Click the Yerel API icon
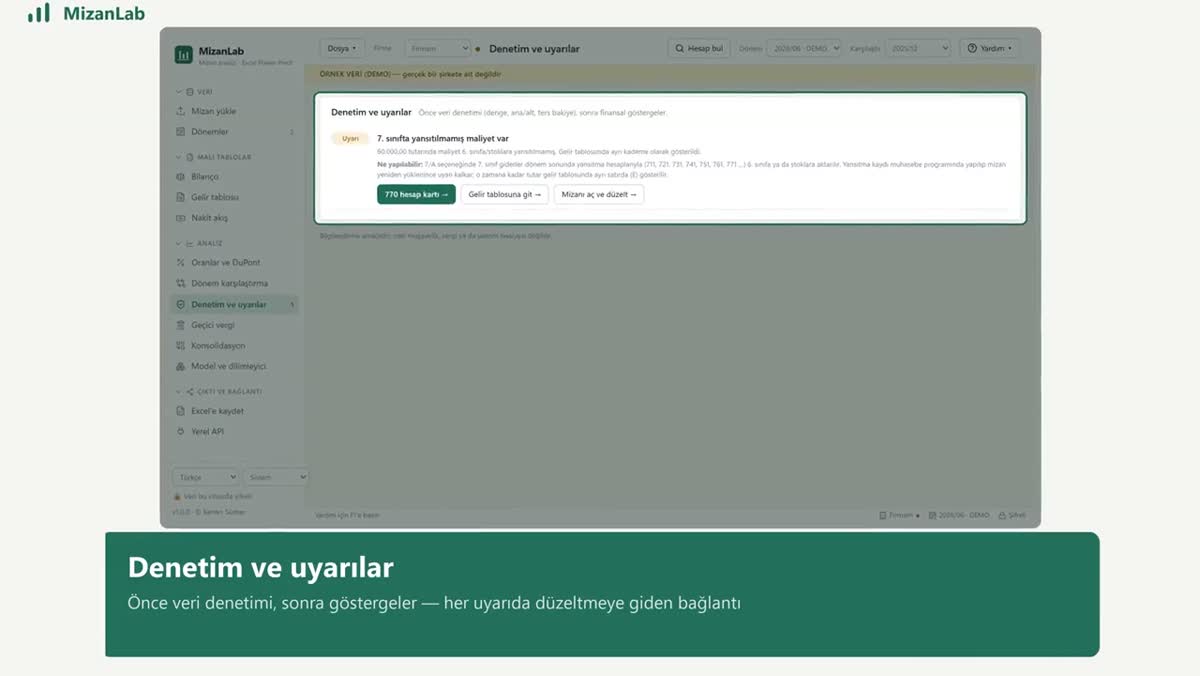Viewport: 1200px width, 676px height. point(181,432)
